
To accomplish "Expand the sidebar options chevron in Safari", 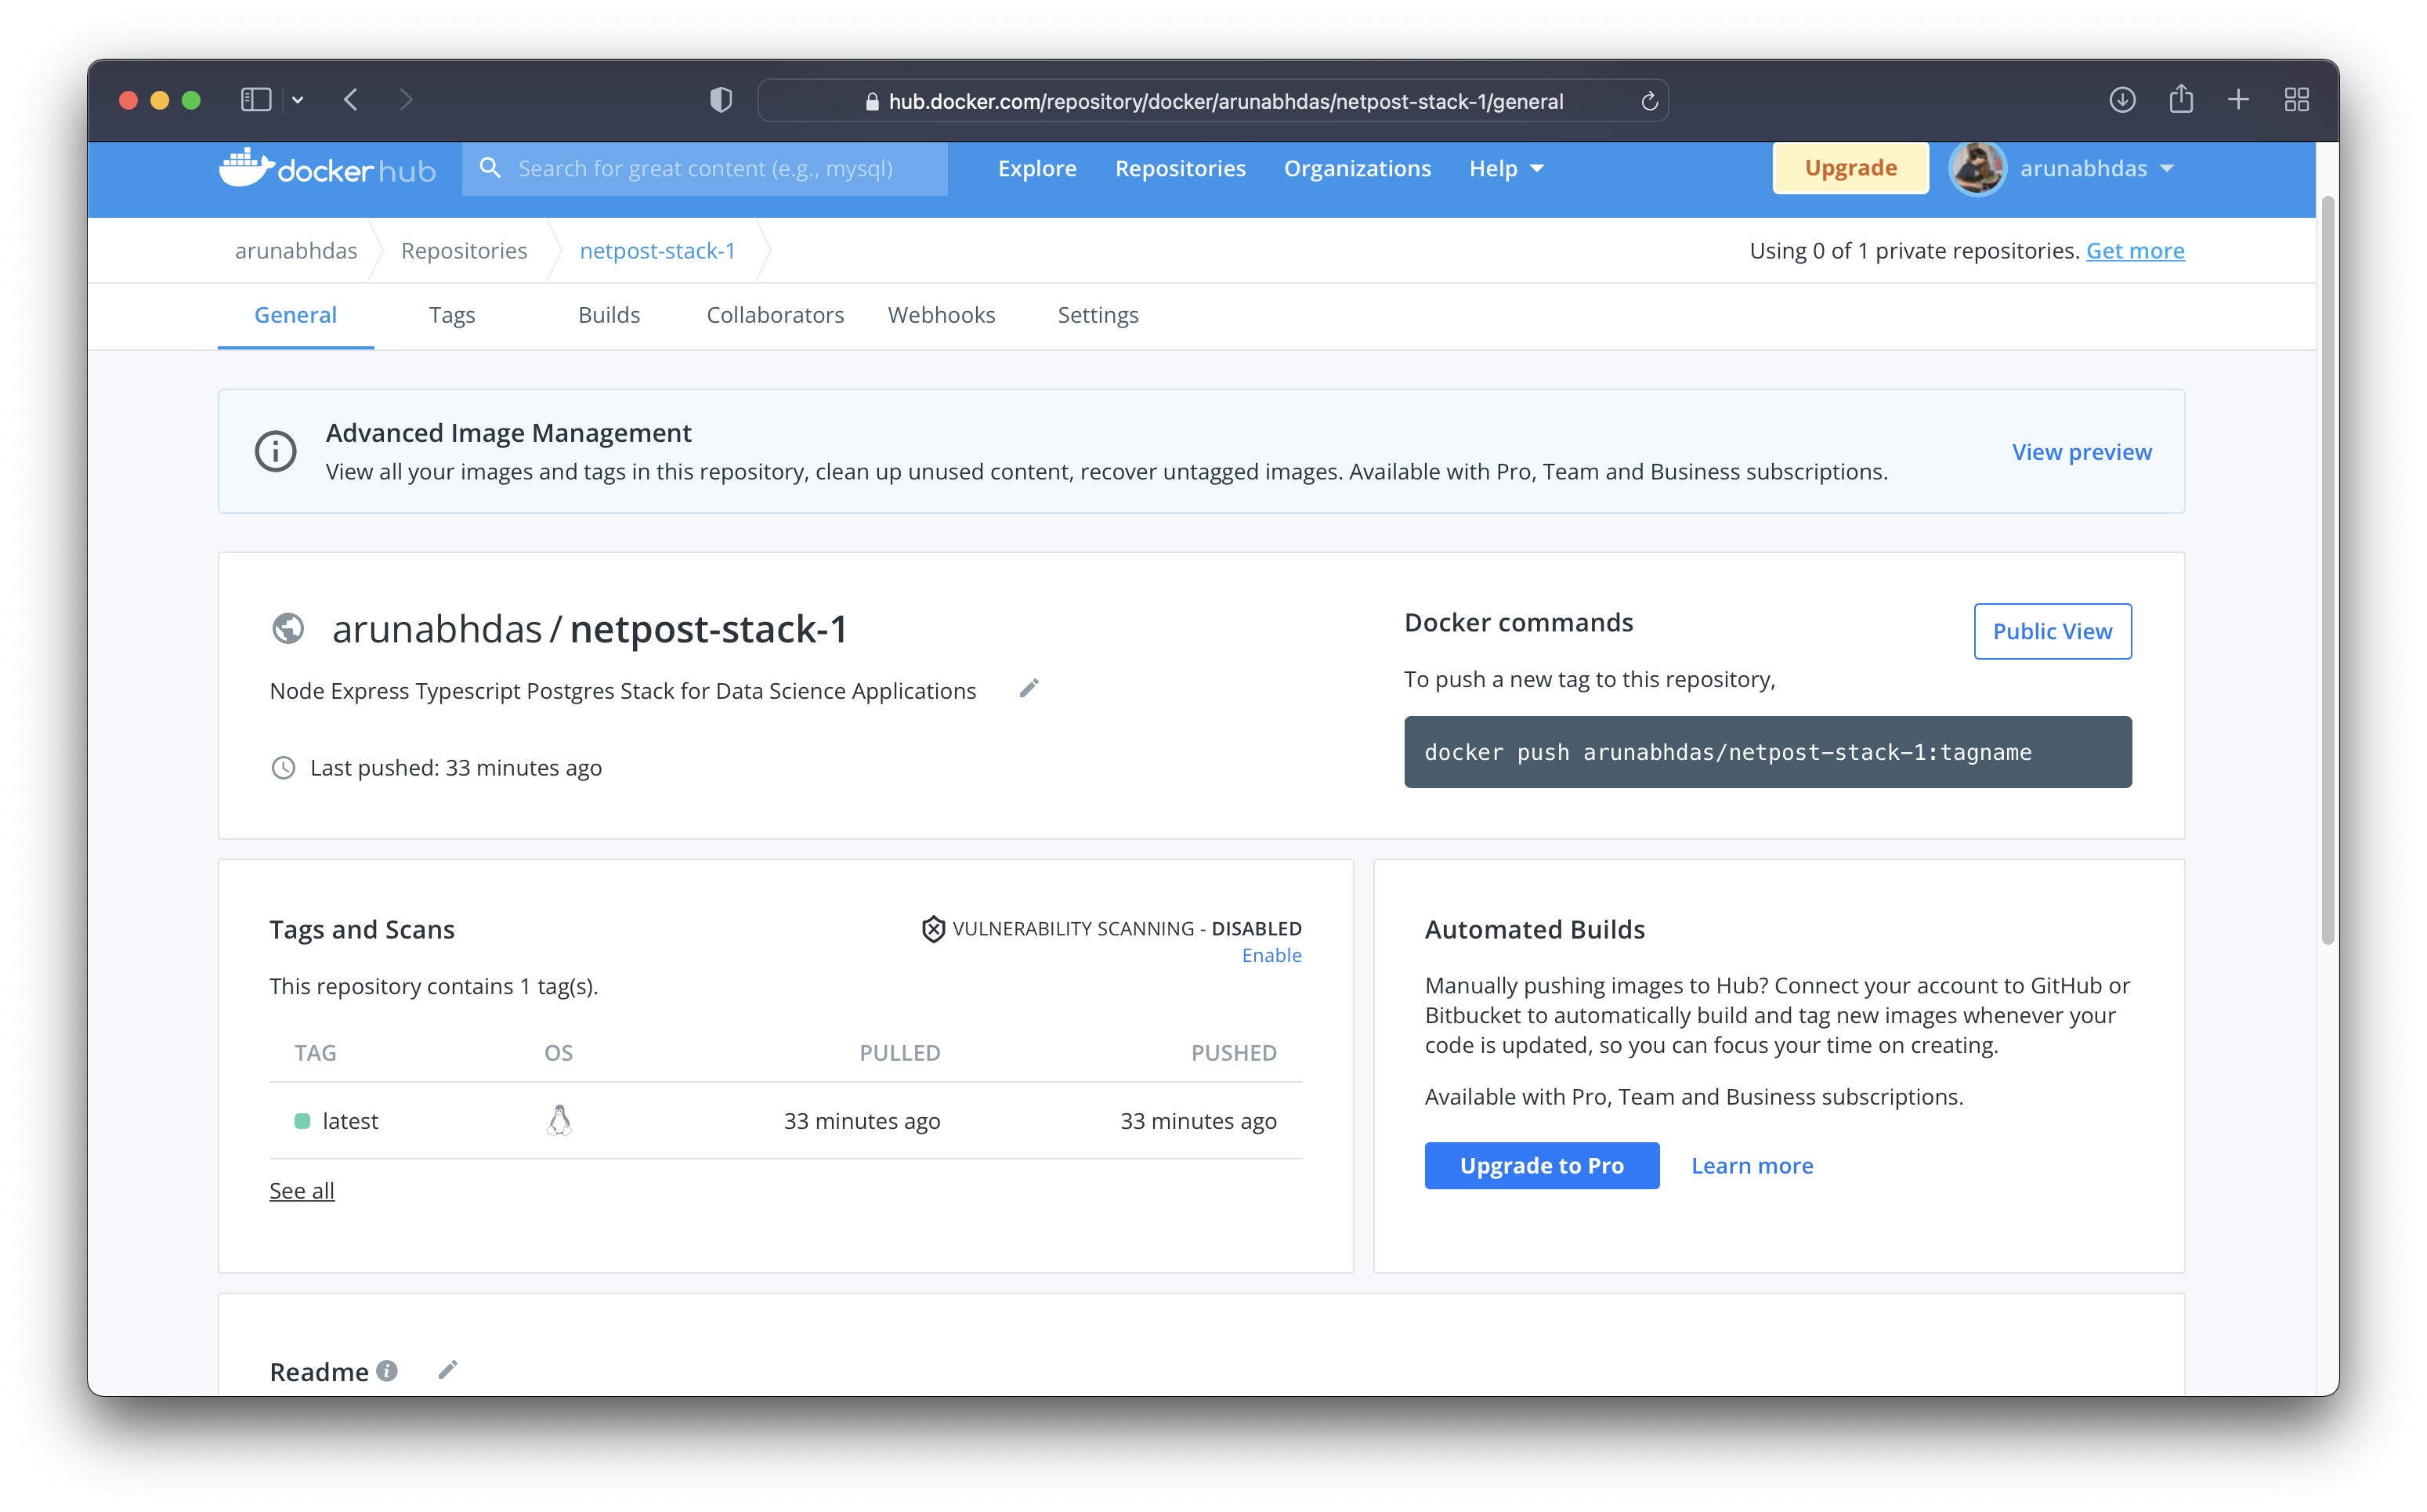I will pos(298,100).
